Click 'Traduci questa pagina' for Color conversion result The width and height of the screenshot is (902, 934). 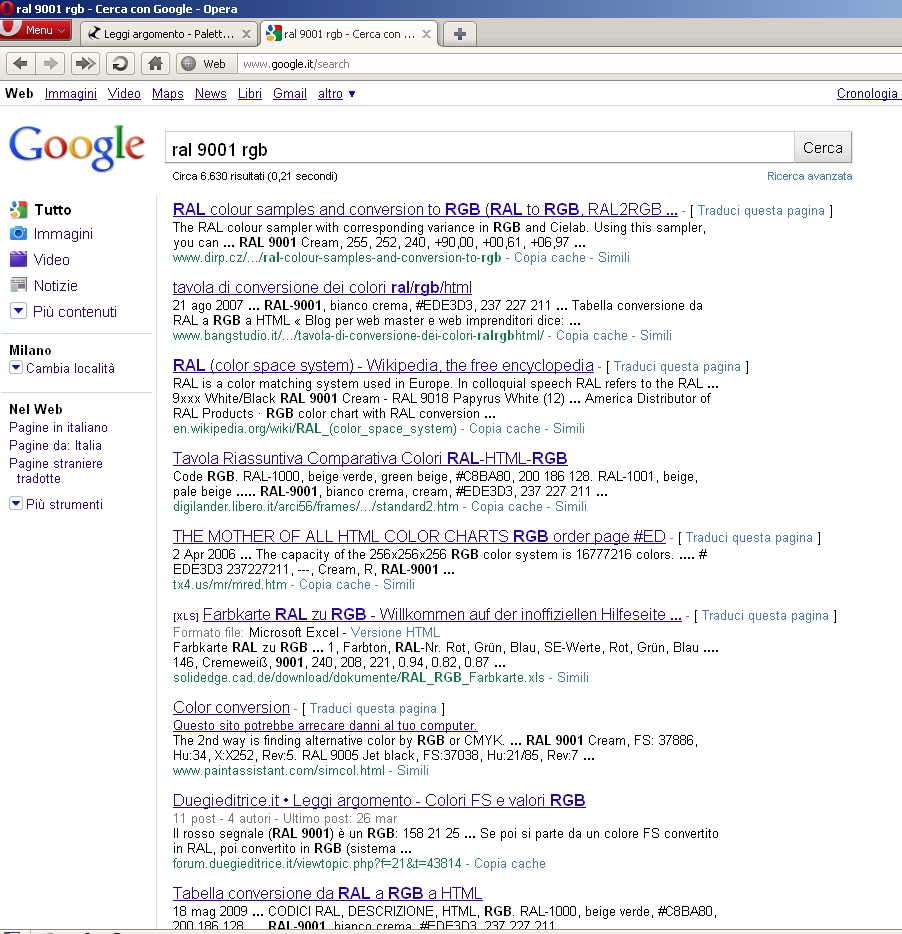click(373, 709)
